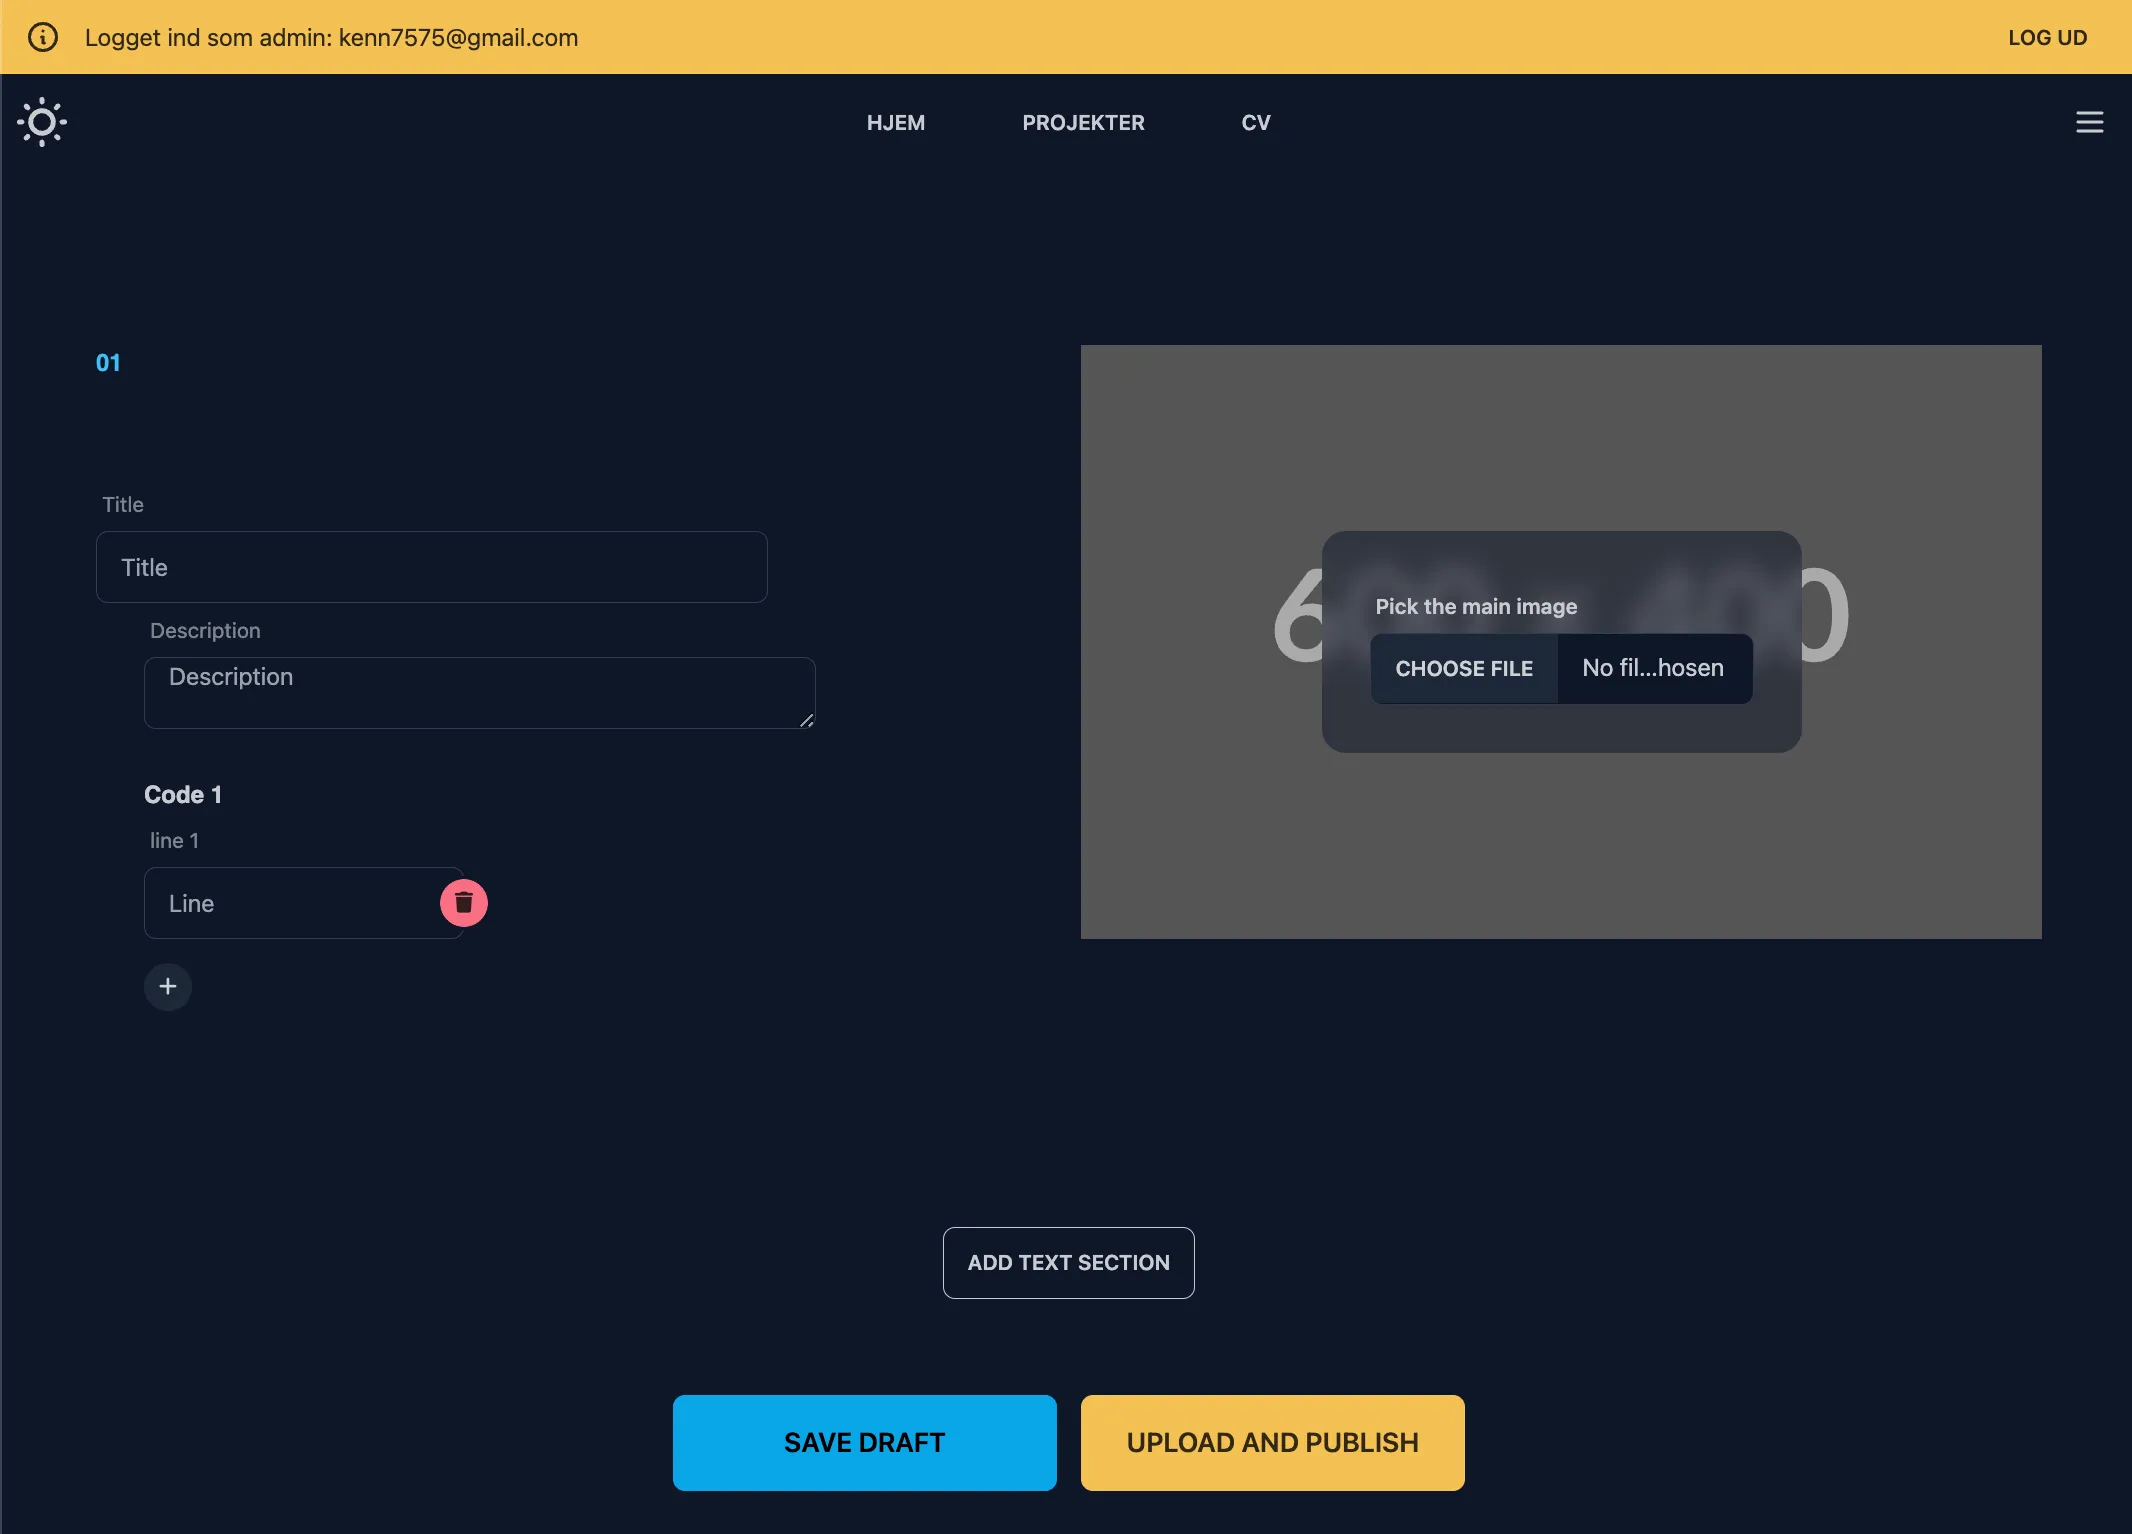Go to the HJEM menu item
Screen dimensions: 2132x1534
pyautogui.click(x=895, y=122)
